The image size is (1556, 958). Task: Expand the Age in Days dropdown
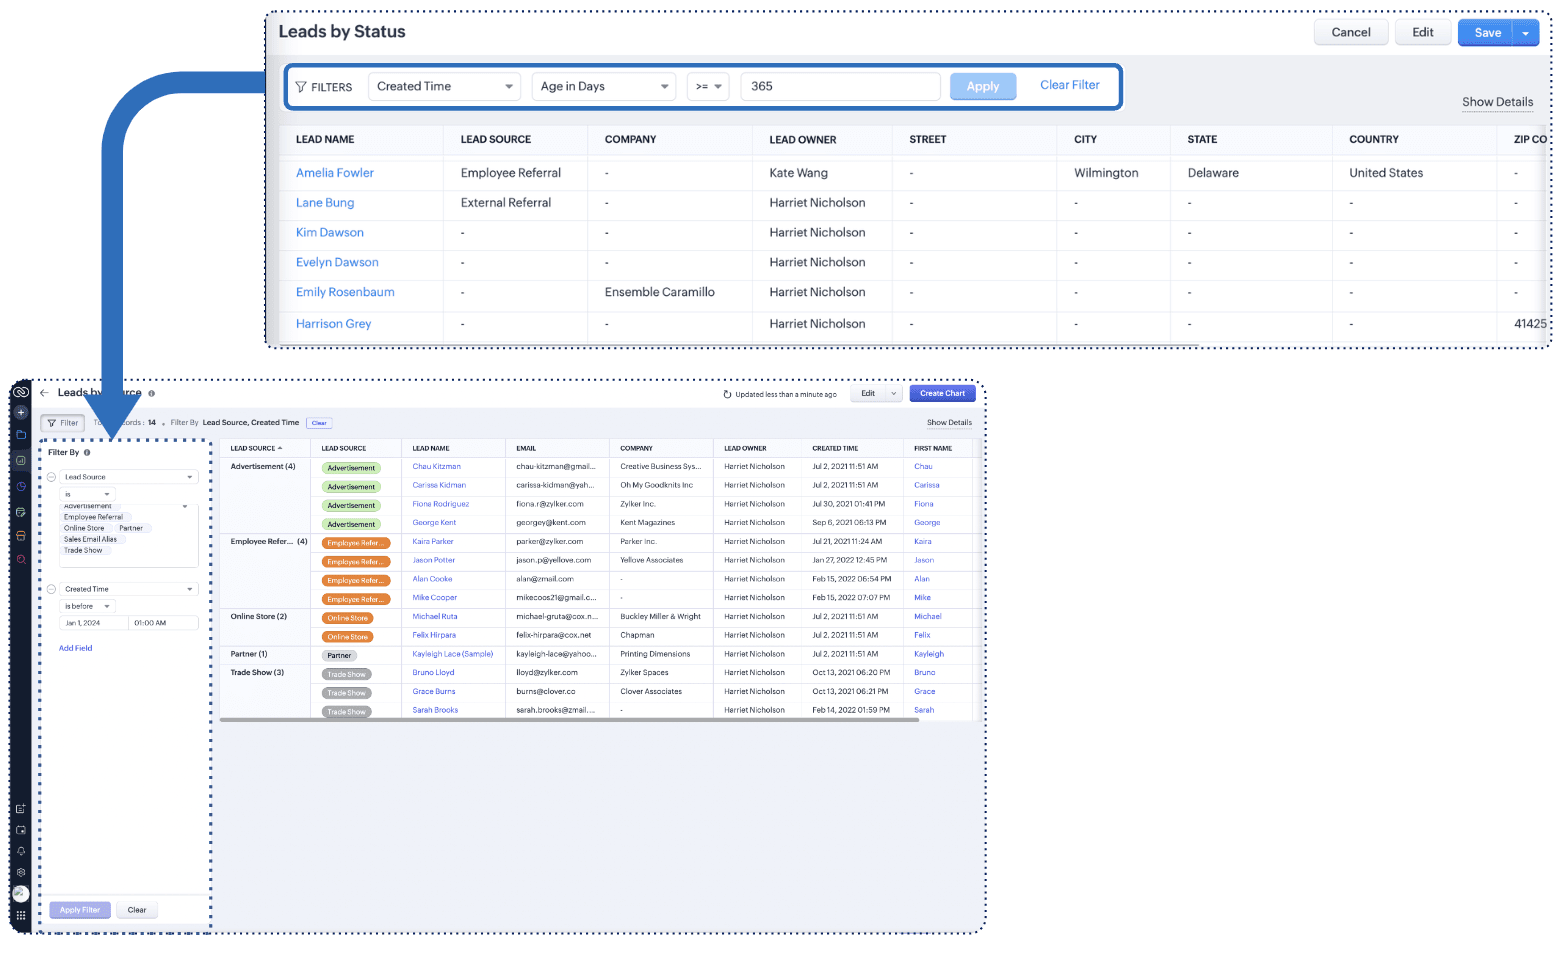604,87
